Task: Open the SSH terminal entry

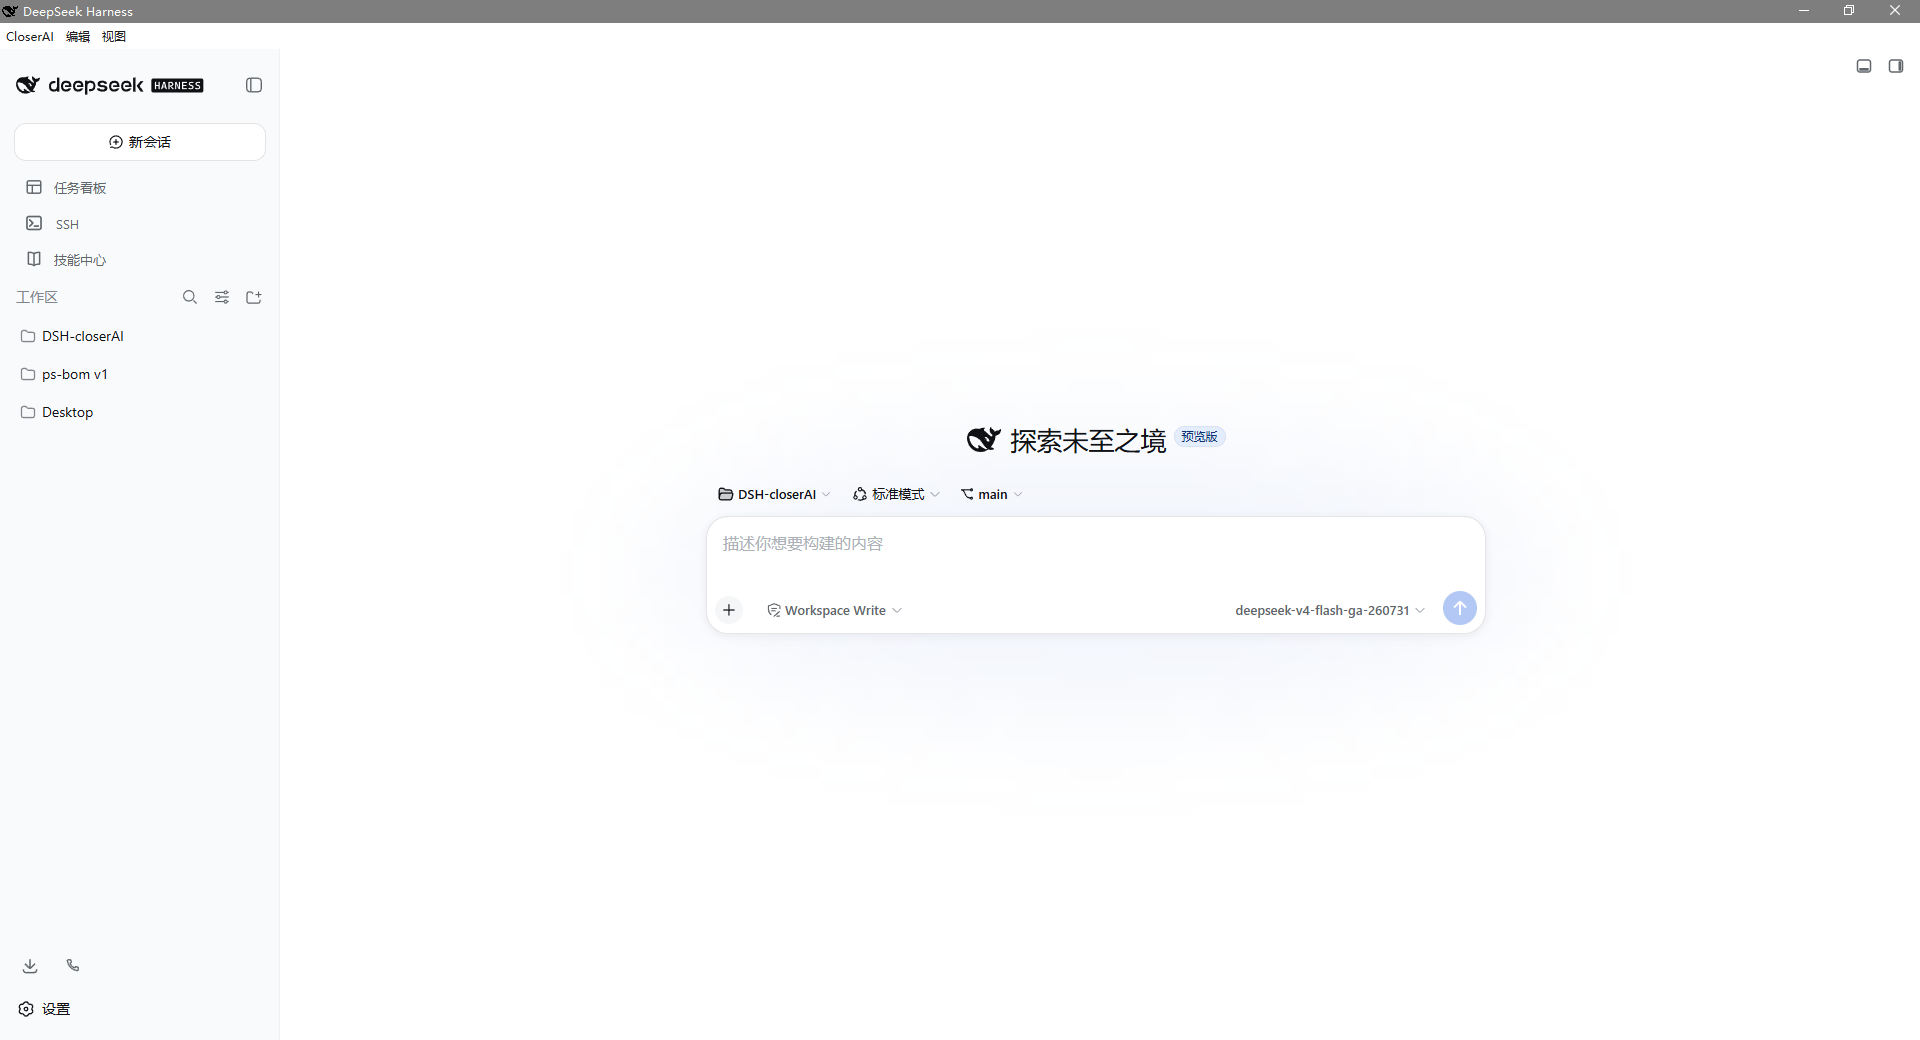Action: pyautogui.click(x=140, y=224)
